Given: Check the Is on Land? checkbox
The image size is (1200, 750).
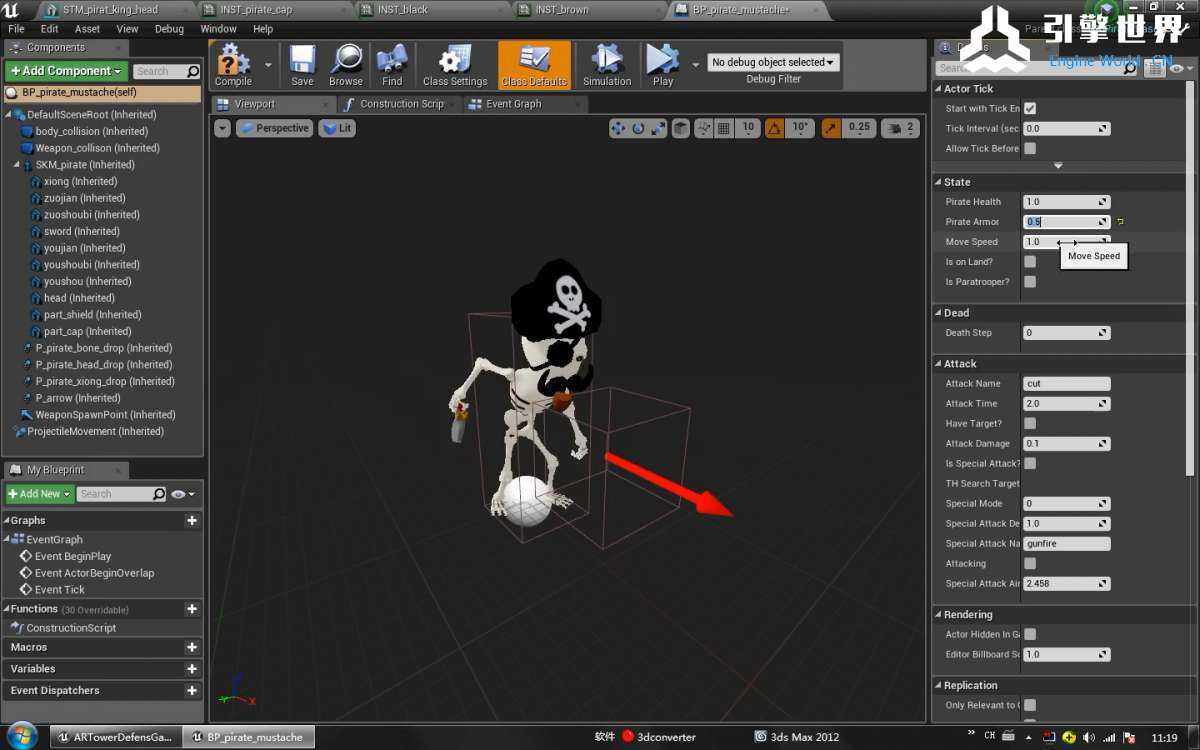Looking at the screenshot, I should (1030, 262).
